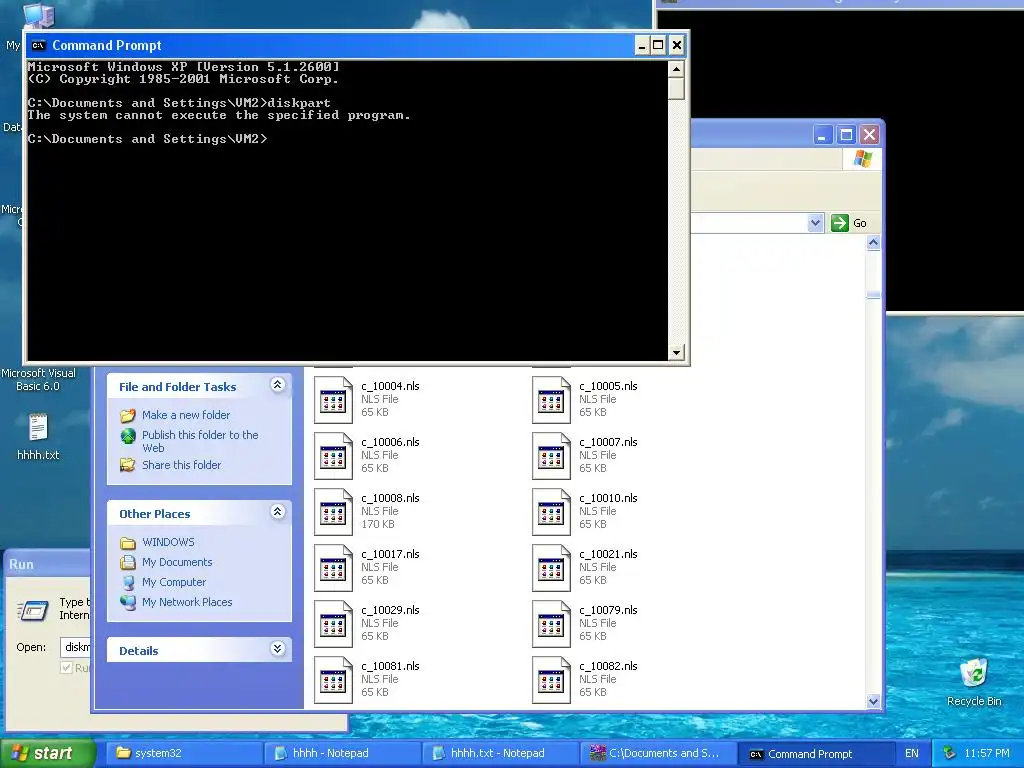Open the c_10004.nls file icon

tap(333, 400)
